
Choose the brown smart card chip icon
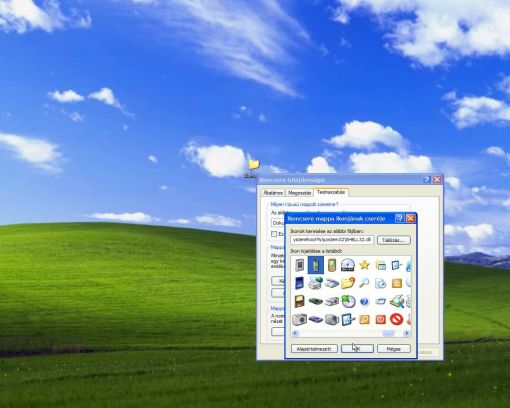click(300, 302)
